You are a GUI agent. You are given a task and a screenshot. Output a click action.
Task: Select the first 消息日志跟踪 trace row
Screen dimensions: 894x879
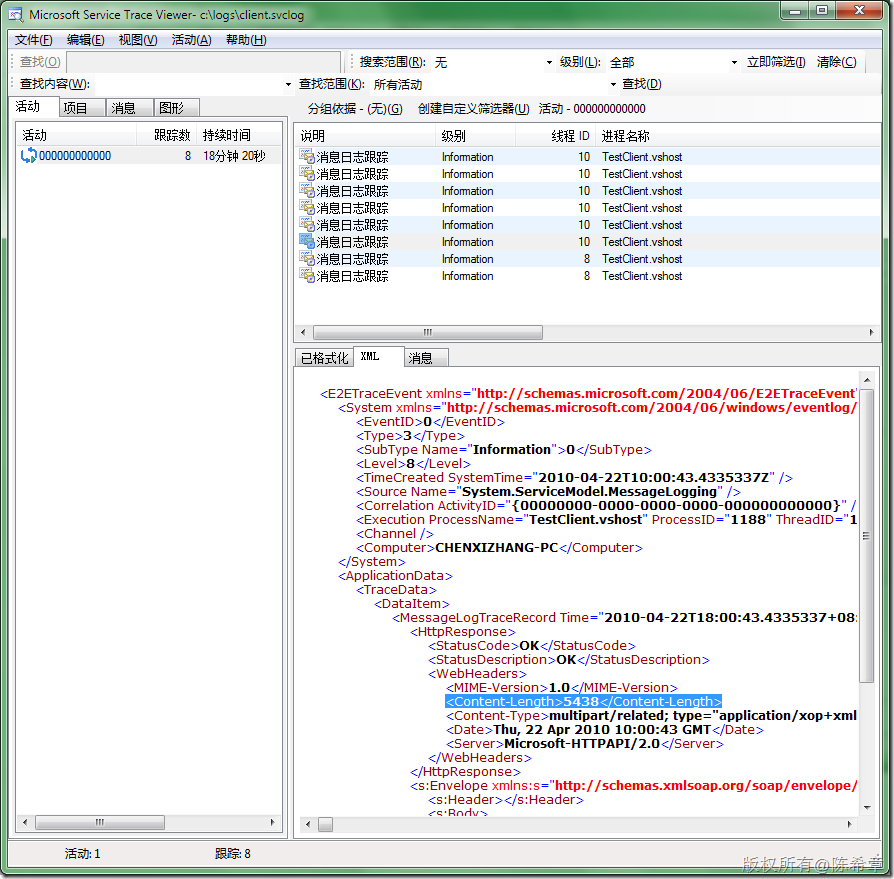[588, 157]
